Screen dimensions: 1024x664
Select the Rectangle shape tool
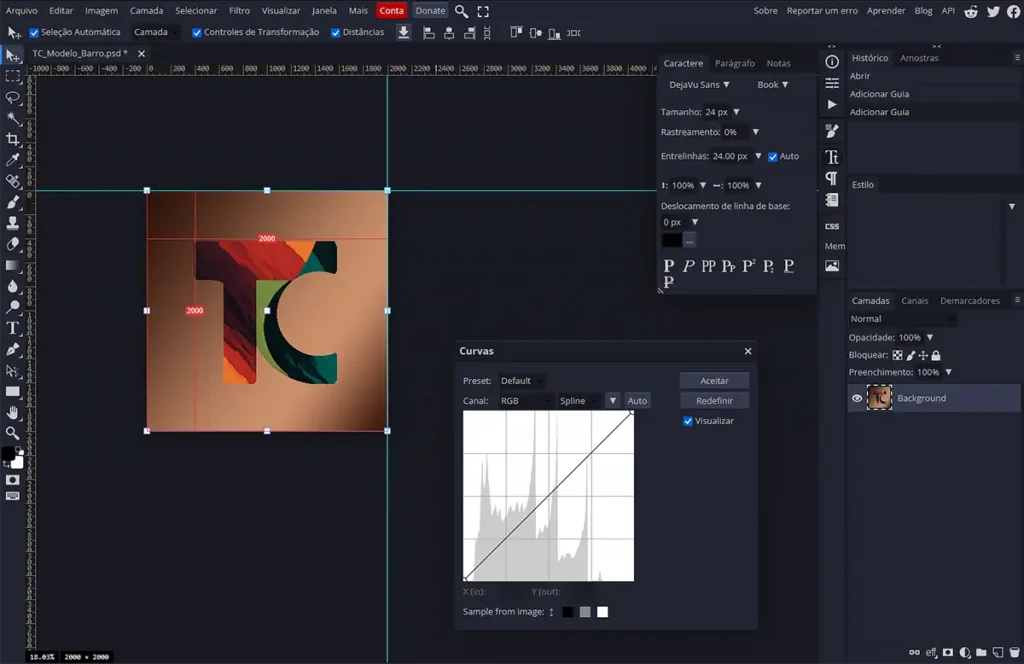point(12,391)
